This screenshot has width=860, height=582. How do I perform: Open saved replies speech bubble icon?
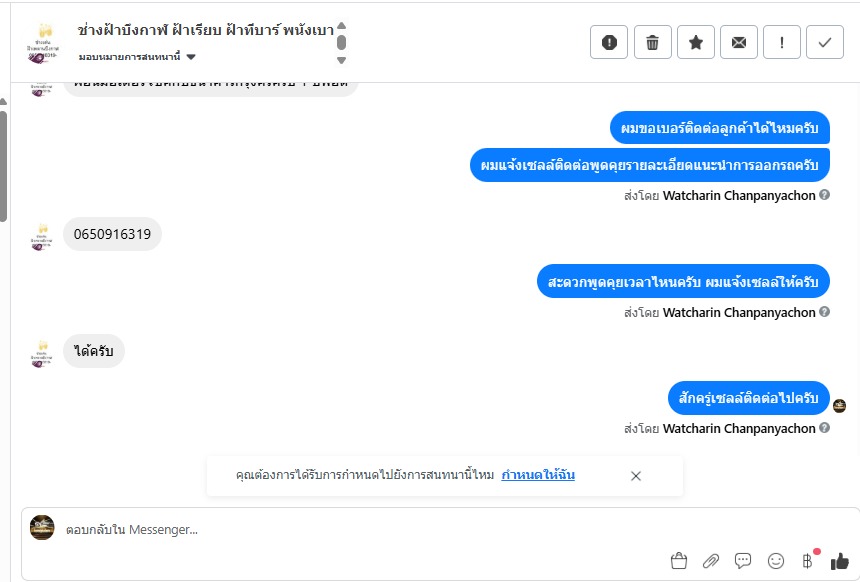coord(743,561)
